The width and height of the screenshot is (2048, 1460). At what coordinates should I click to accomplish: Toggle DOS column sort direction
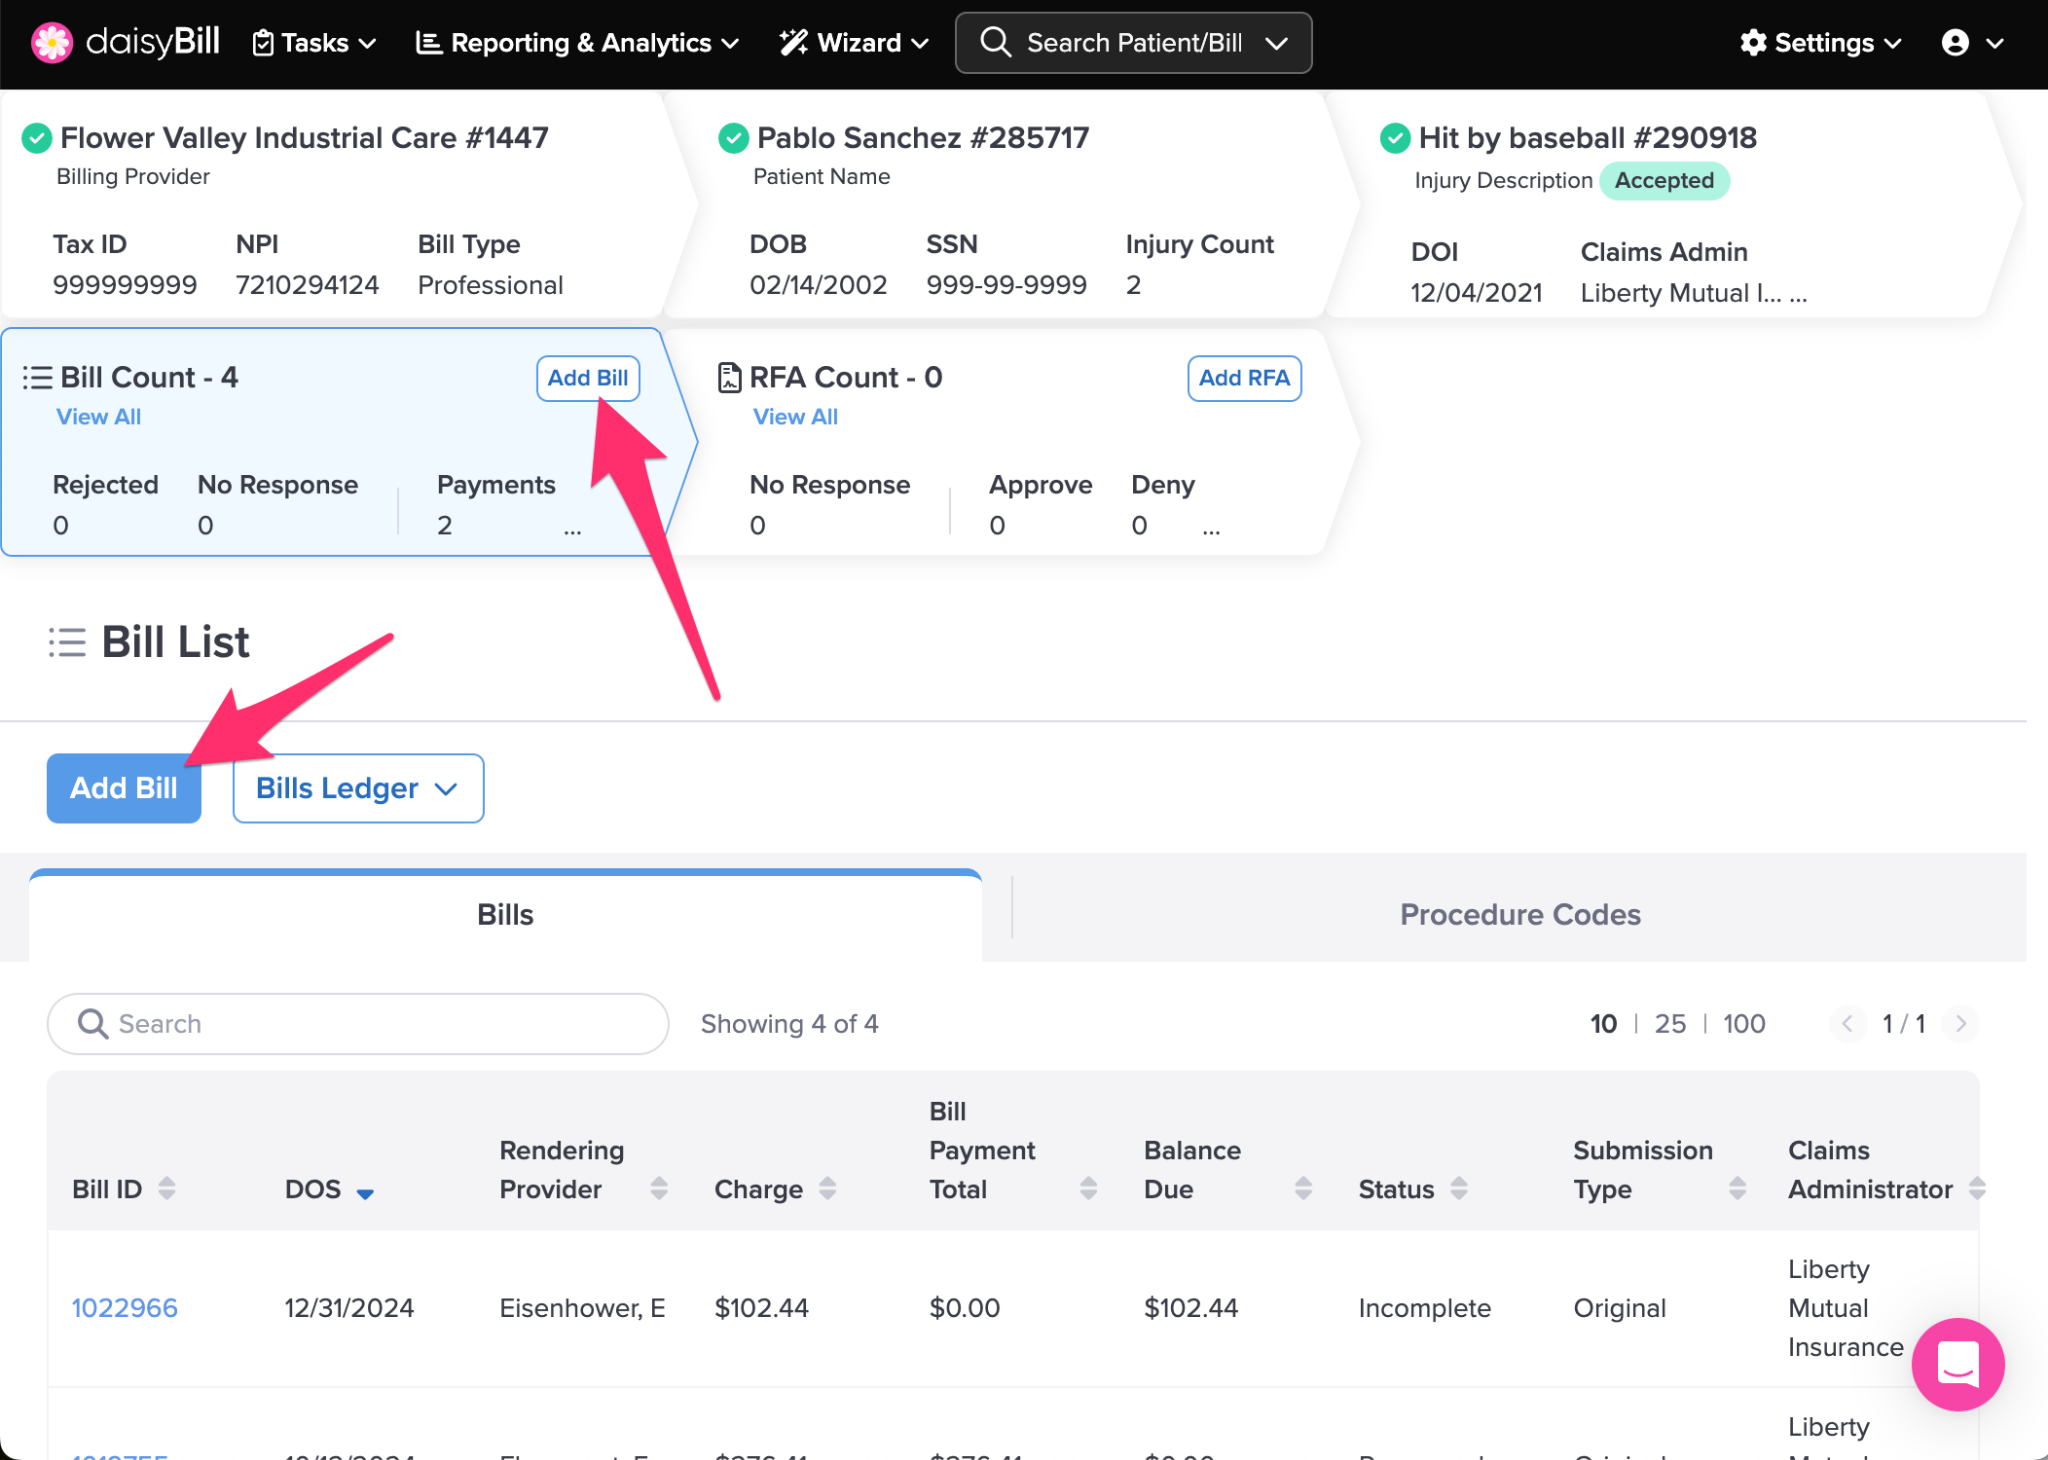365,1192
